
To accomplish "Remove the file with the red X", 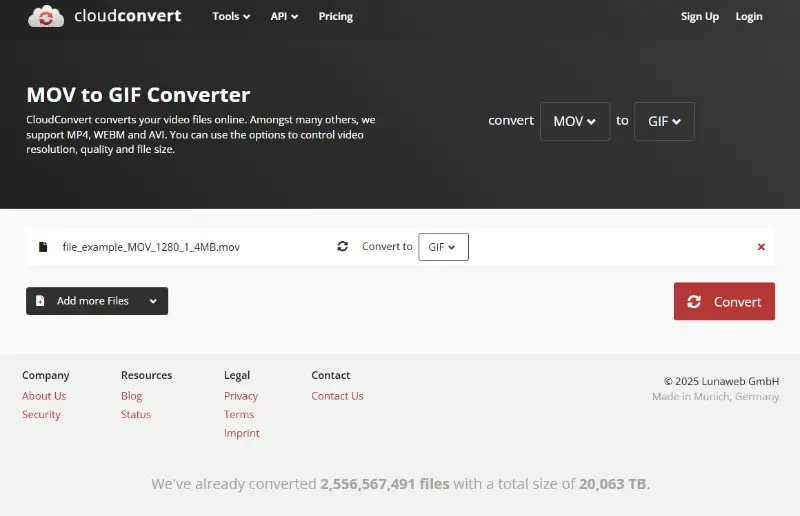I will (x=761, y=247).
